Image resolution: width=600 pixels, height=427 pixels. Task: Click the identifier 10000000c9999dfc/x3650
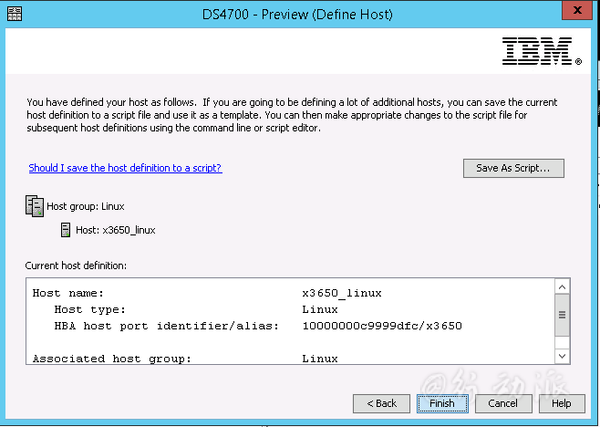382,326
